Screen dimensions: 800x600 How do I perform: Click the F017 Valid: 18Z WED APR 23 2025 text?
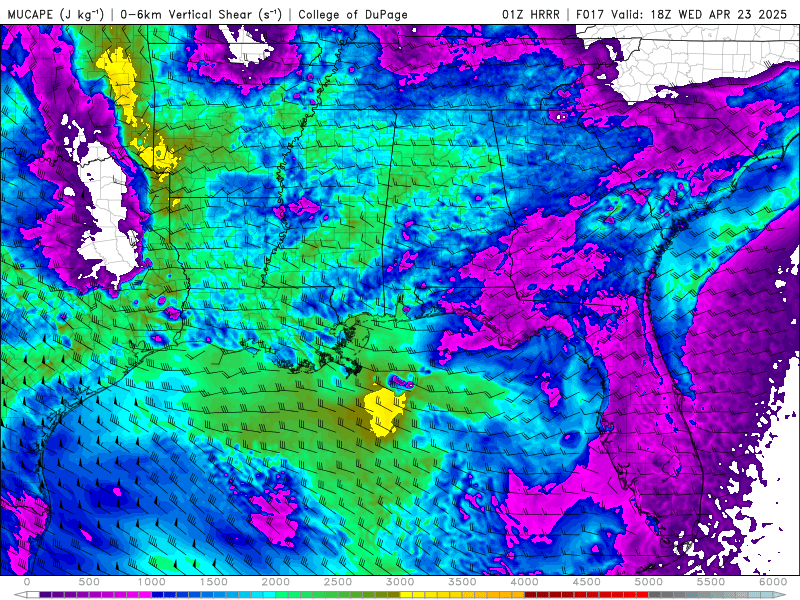click(682, 14)
